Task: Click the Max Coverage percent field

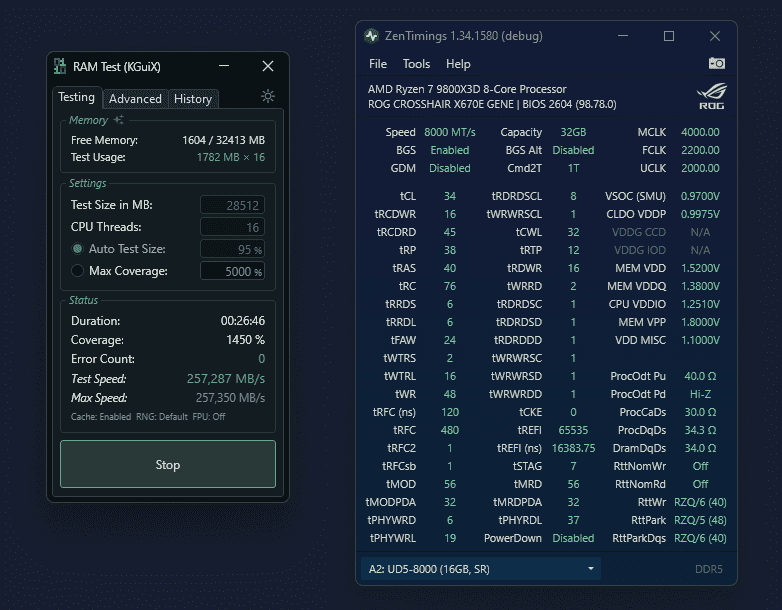Action: pos(232,271)
